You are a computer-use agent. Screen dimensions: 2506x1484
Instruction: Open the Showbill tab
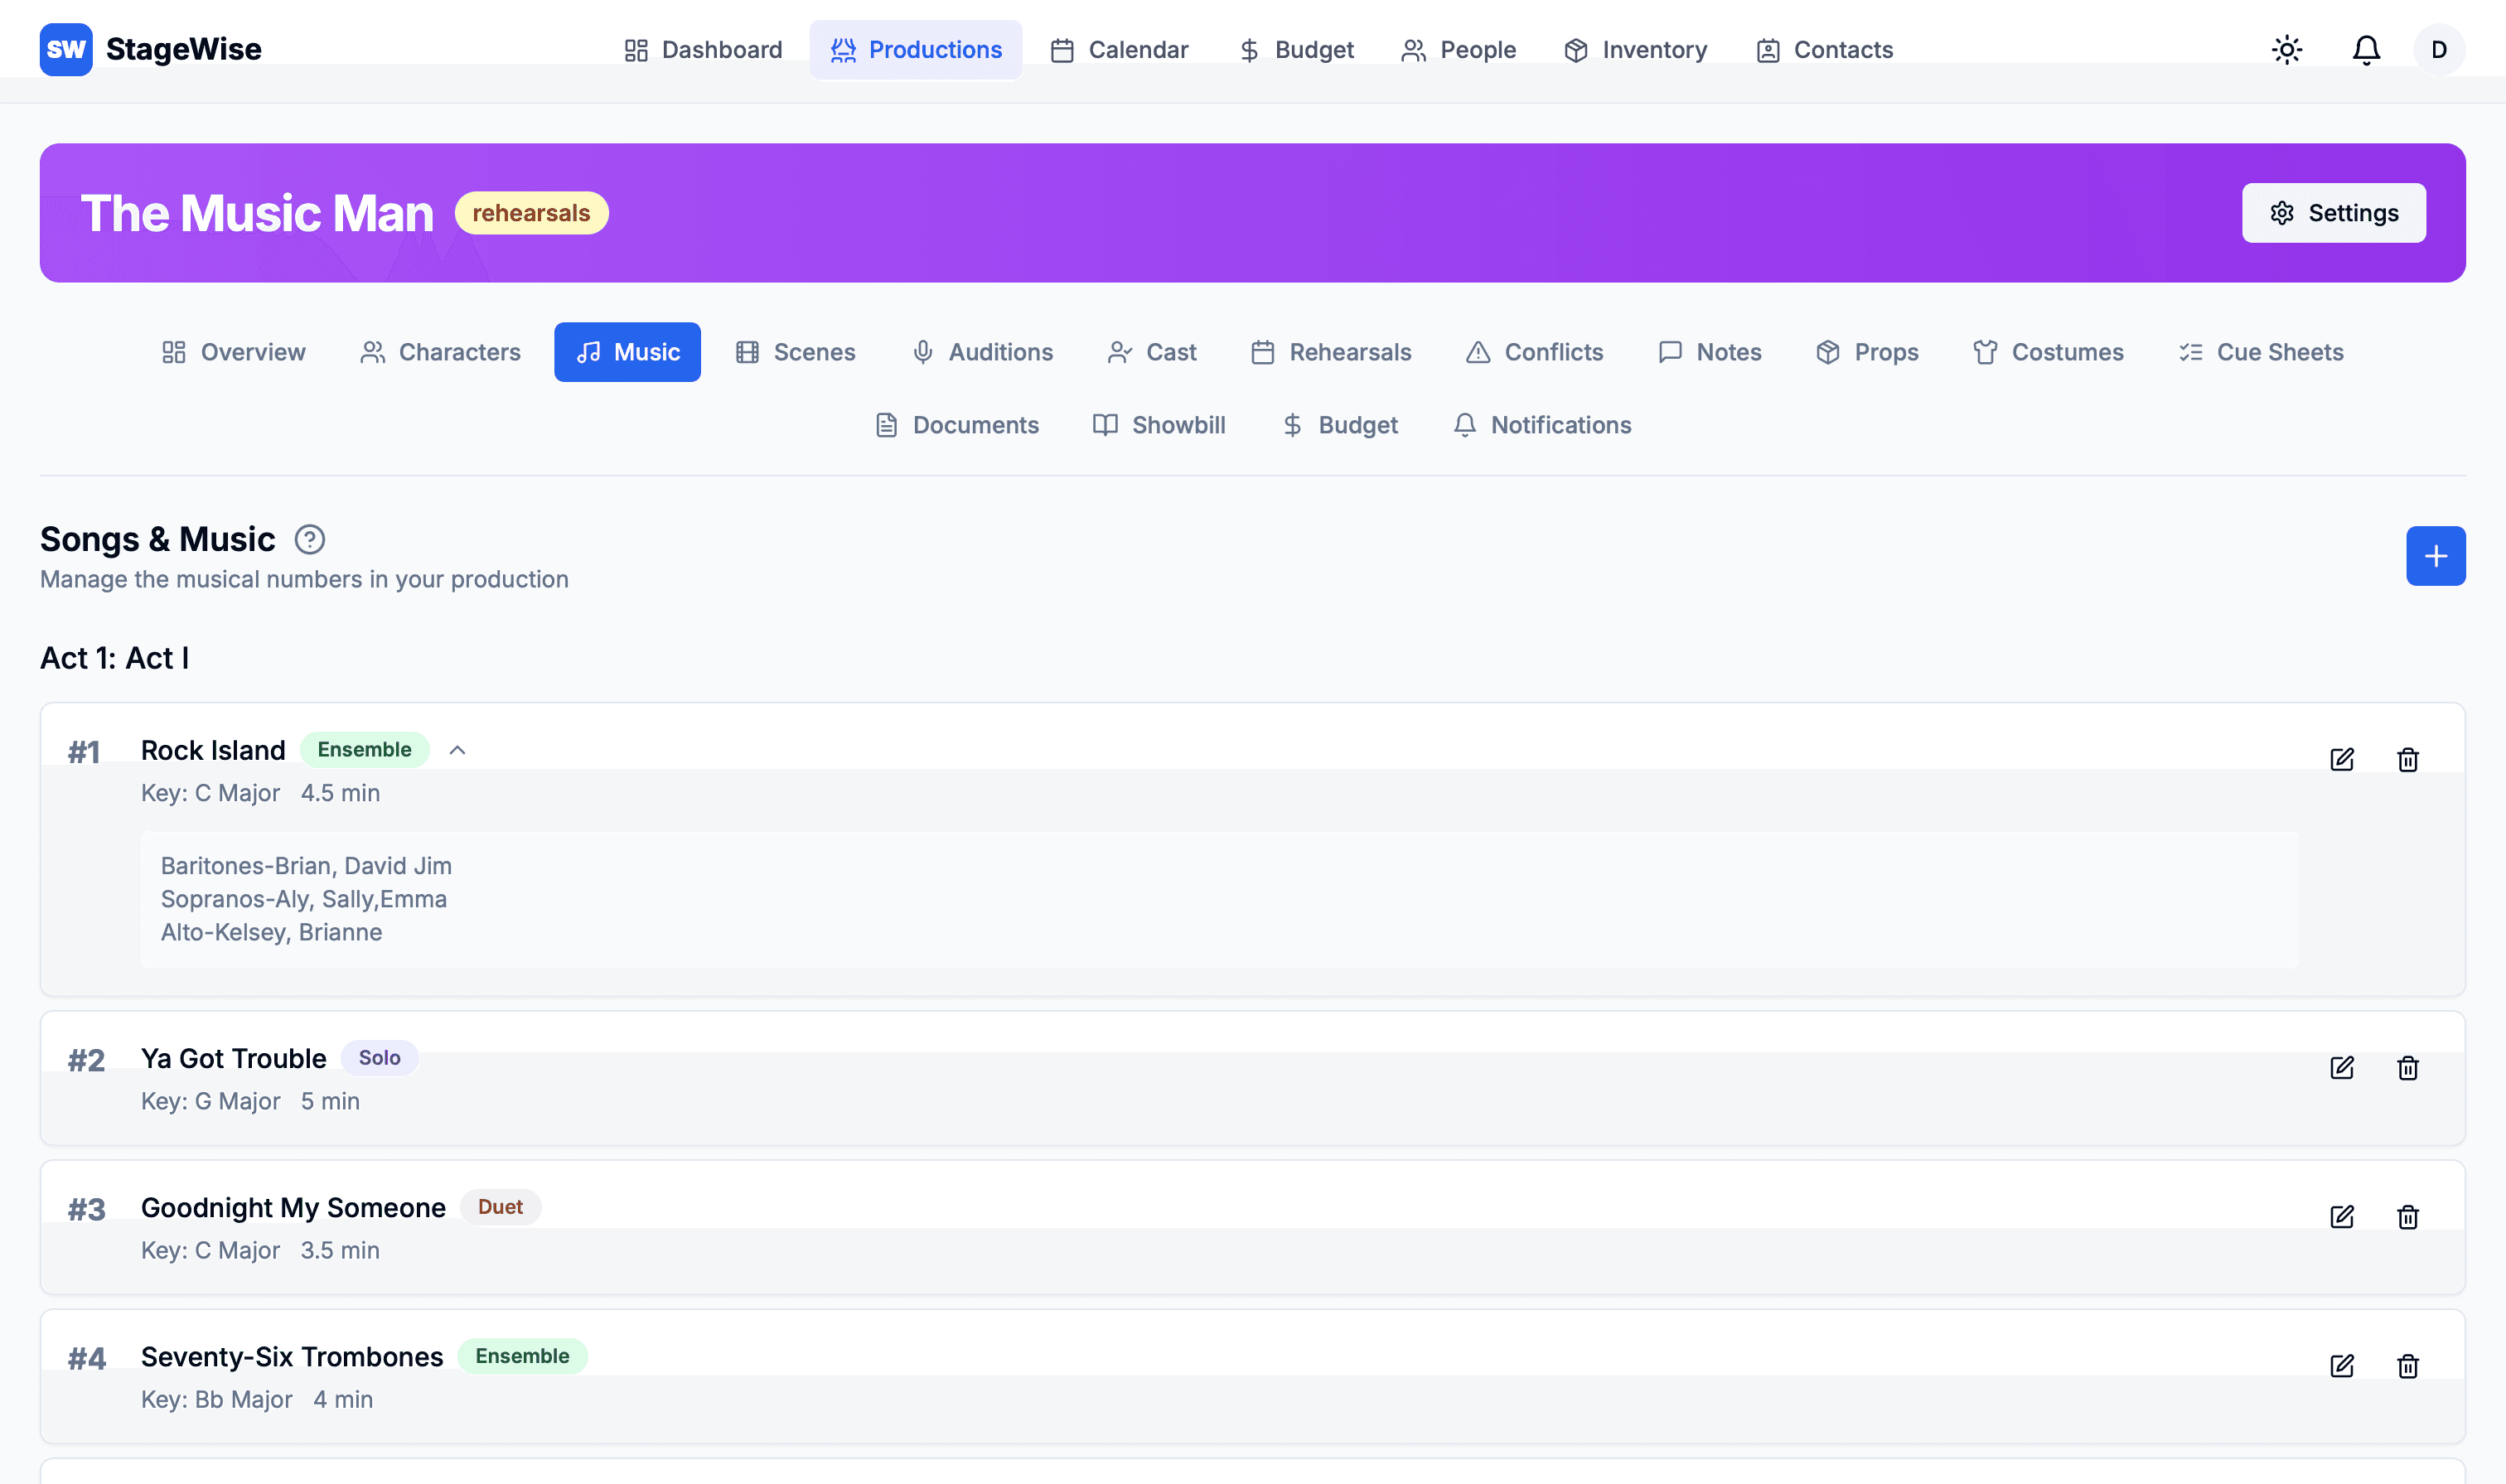[x=1159, y=425]
